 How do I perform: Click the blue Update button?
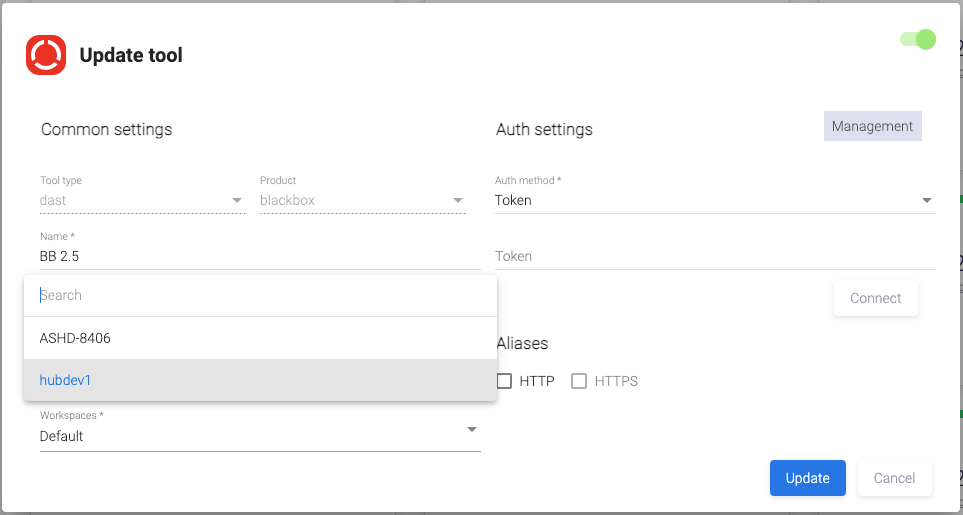point(807,478)
